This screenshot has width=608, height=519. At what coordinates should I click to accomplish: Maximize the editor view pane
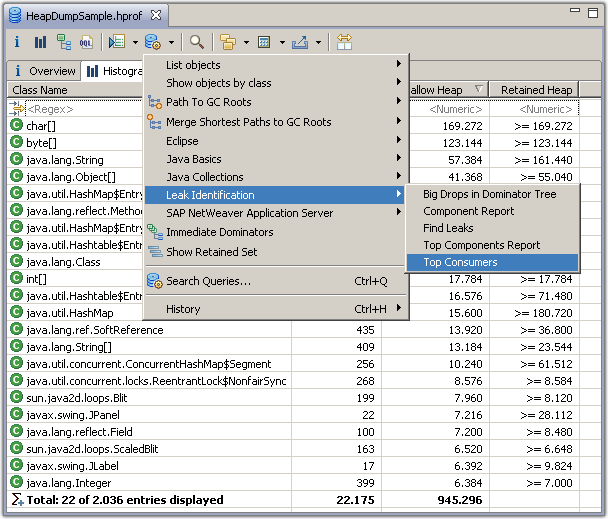pos(593,13)
